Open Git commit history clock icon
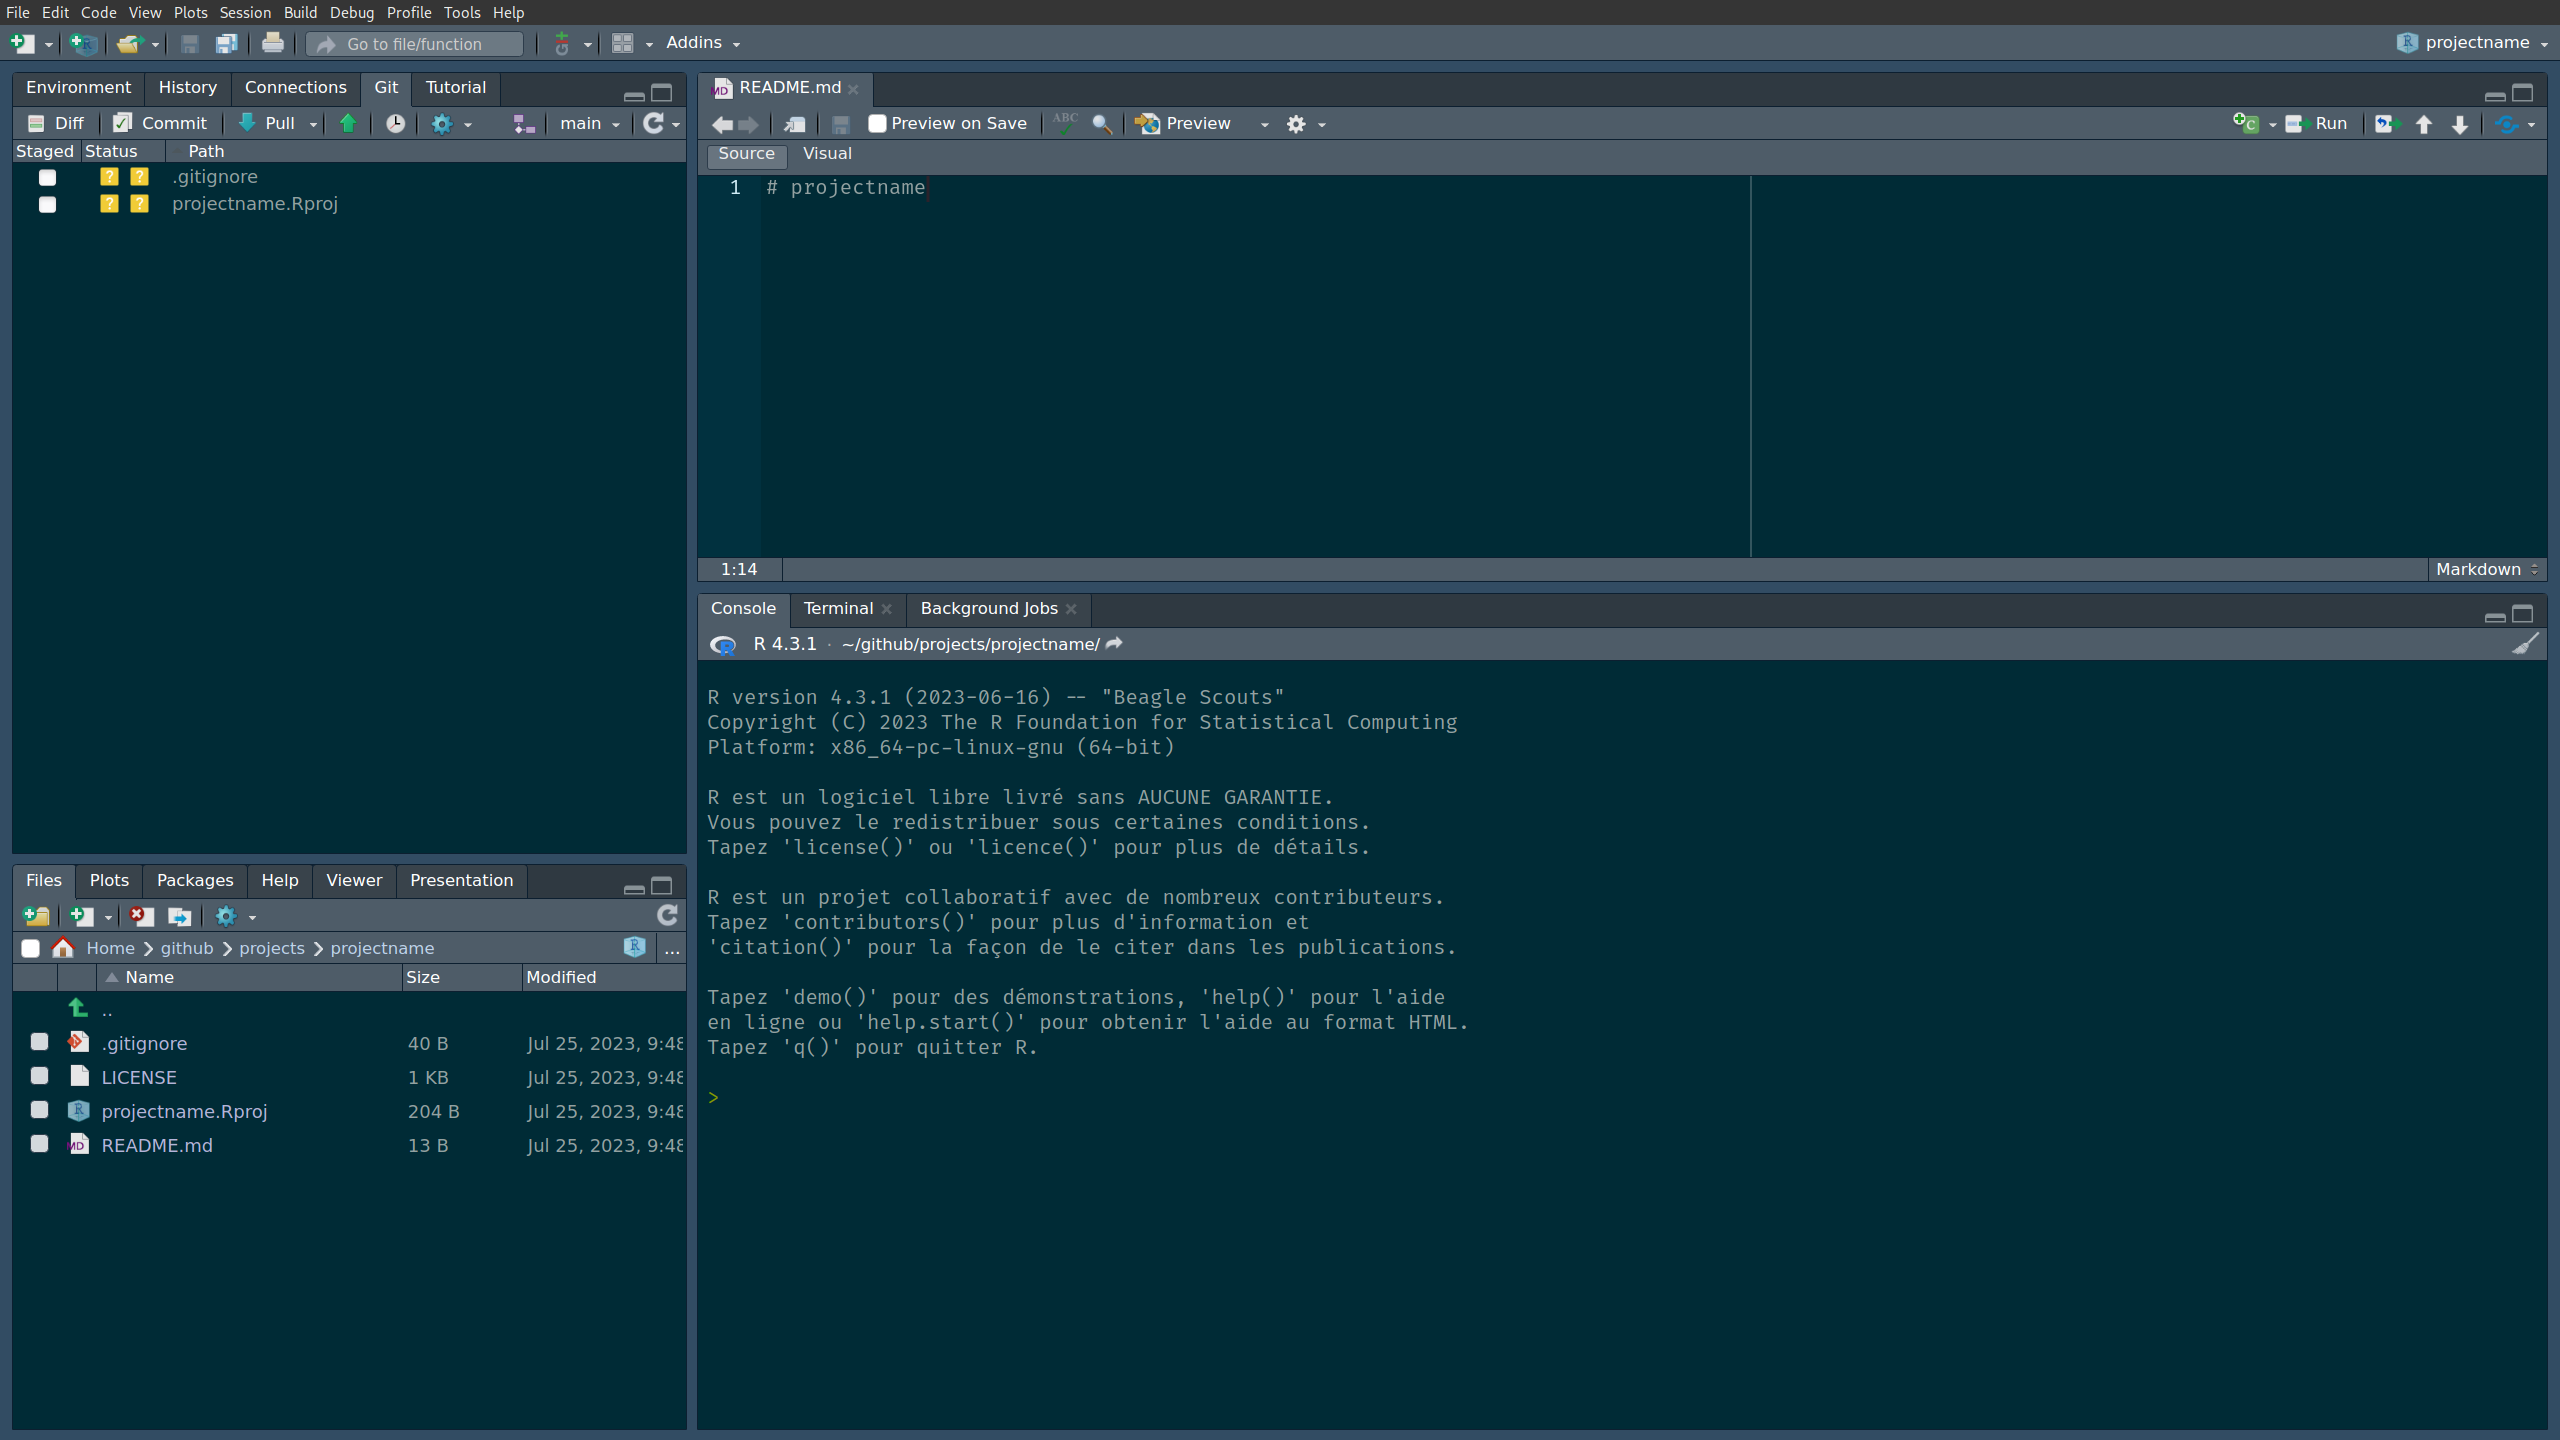Screen dimensions: 2560x1440 (x=396, y=123)
